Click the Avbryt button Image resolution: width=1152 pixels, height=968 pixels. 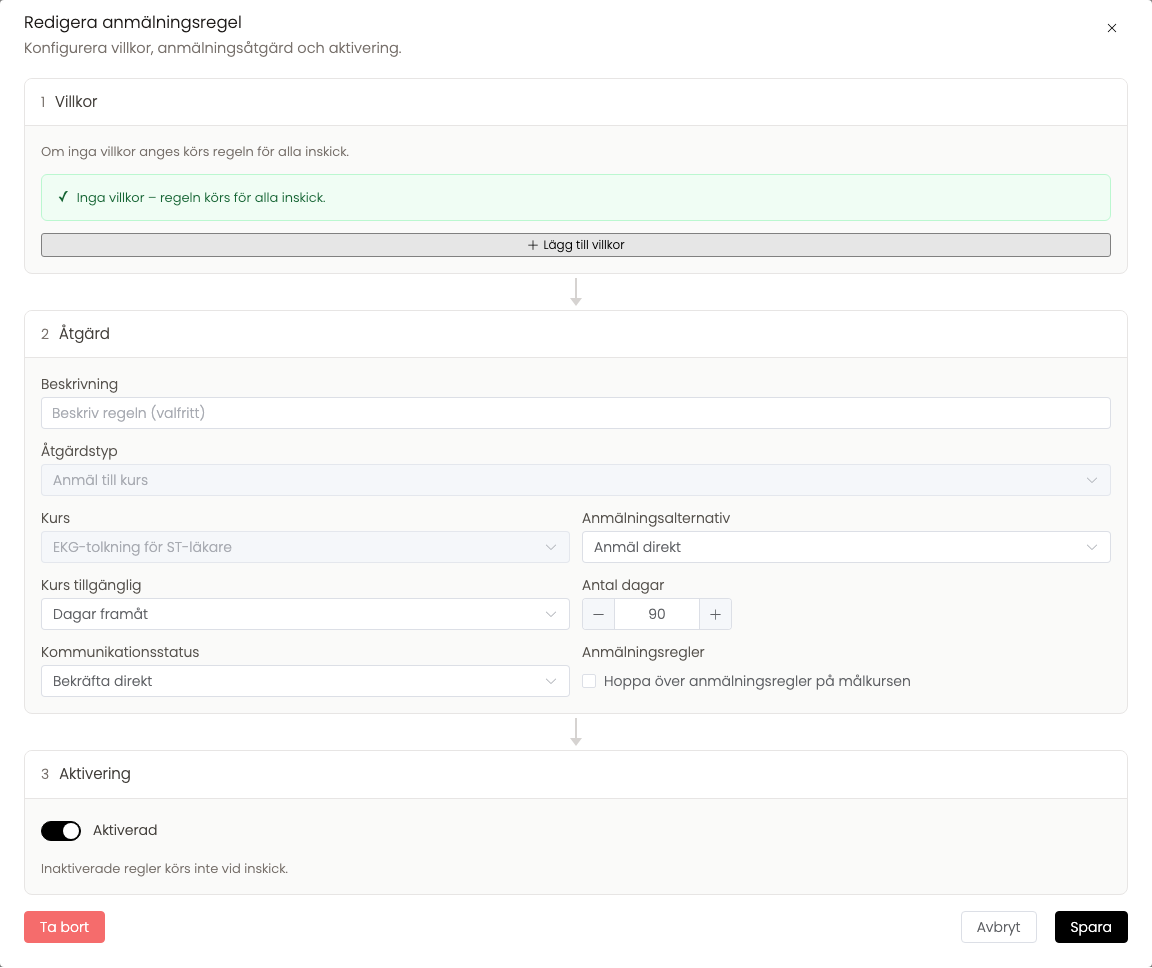[998, 927]
